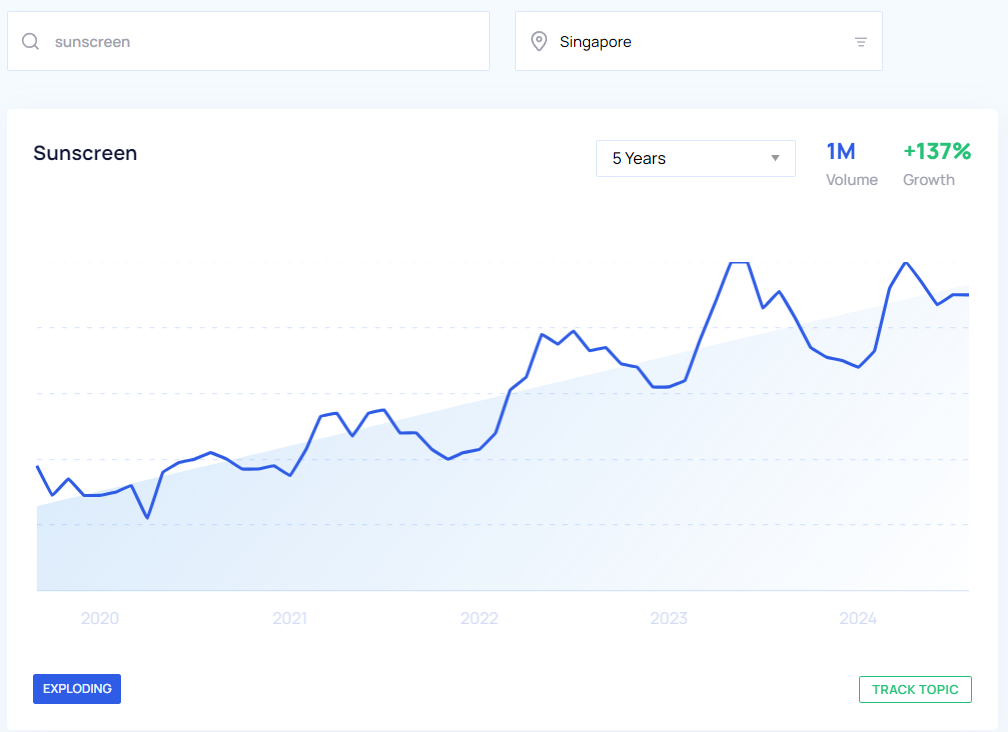This screenshot has height=732, width=1008.
Task: Focus the sunscreen search field
Action: click(x=260, y=42)
